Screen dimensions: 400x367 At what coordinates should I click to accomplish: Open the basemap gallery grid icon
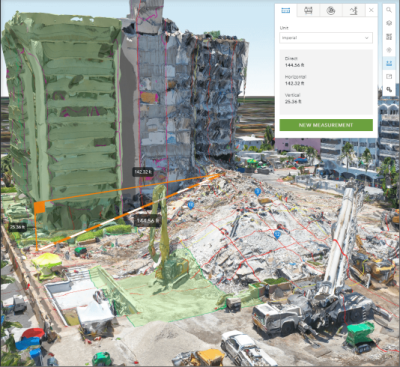point(389,37)
